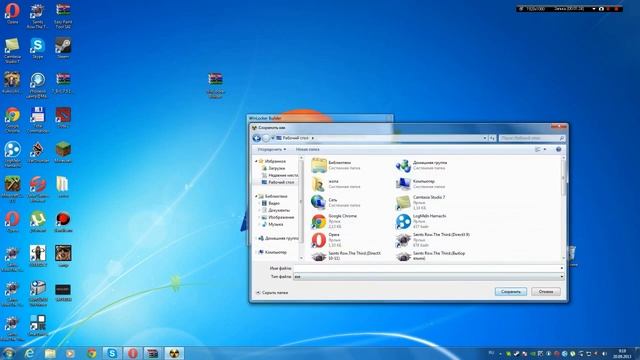Click the search field in the save dialog

[532, 138]
